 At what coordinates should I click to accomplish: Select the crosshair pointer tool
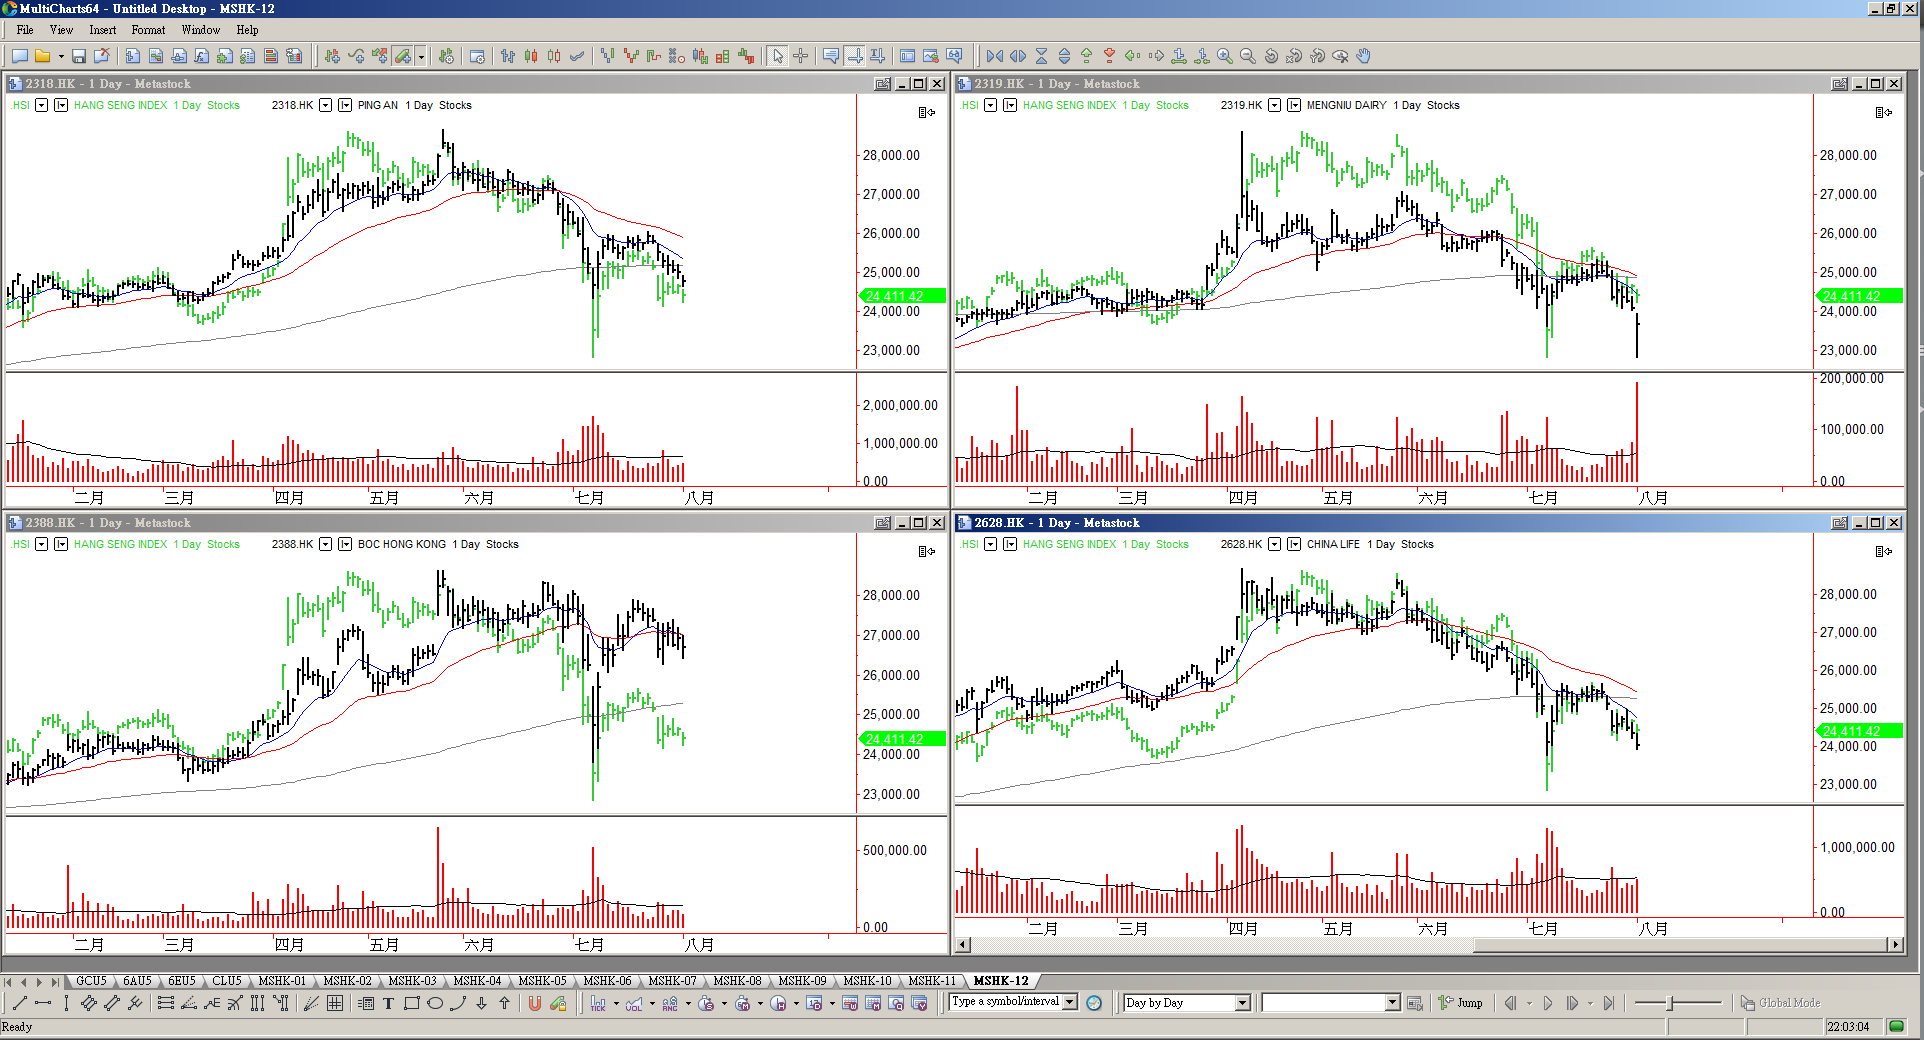801,57
